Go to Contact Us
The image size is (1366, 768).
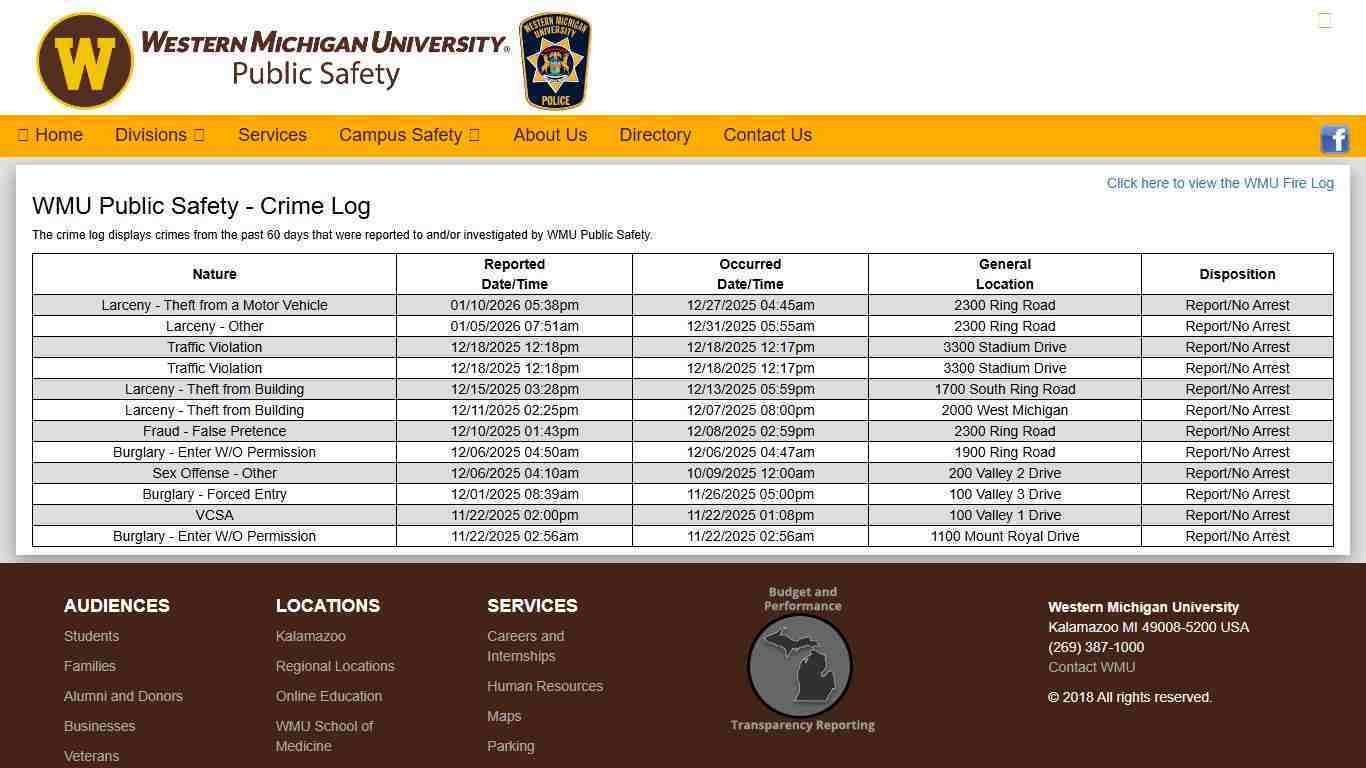pyautogui.click(x=767, y=135)
